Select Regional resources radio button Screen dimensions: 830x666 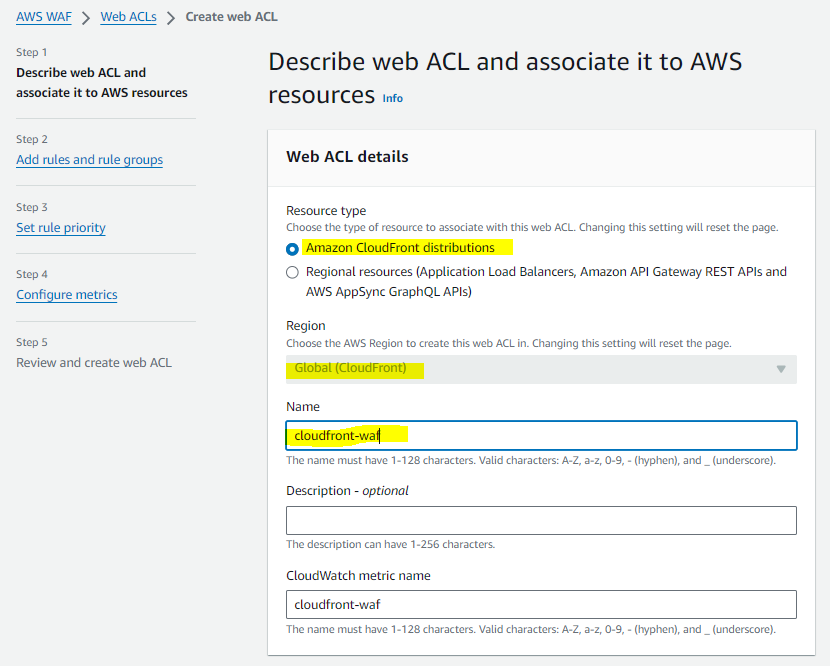(x=292, y=273)
